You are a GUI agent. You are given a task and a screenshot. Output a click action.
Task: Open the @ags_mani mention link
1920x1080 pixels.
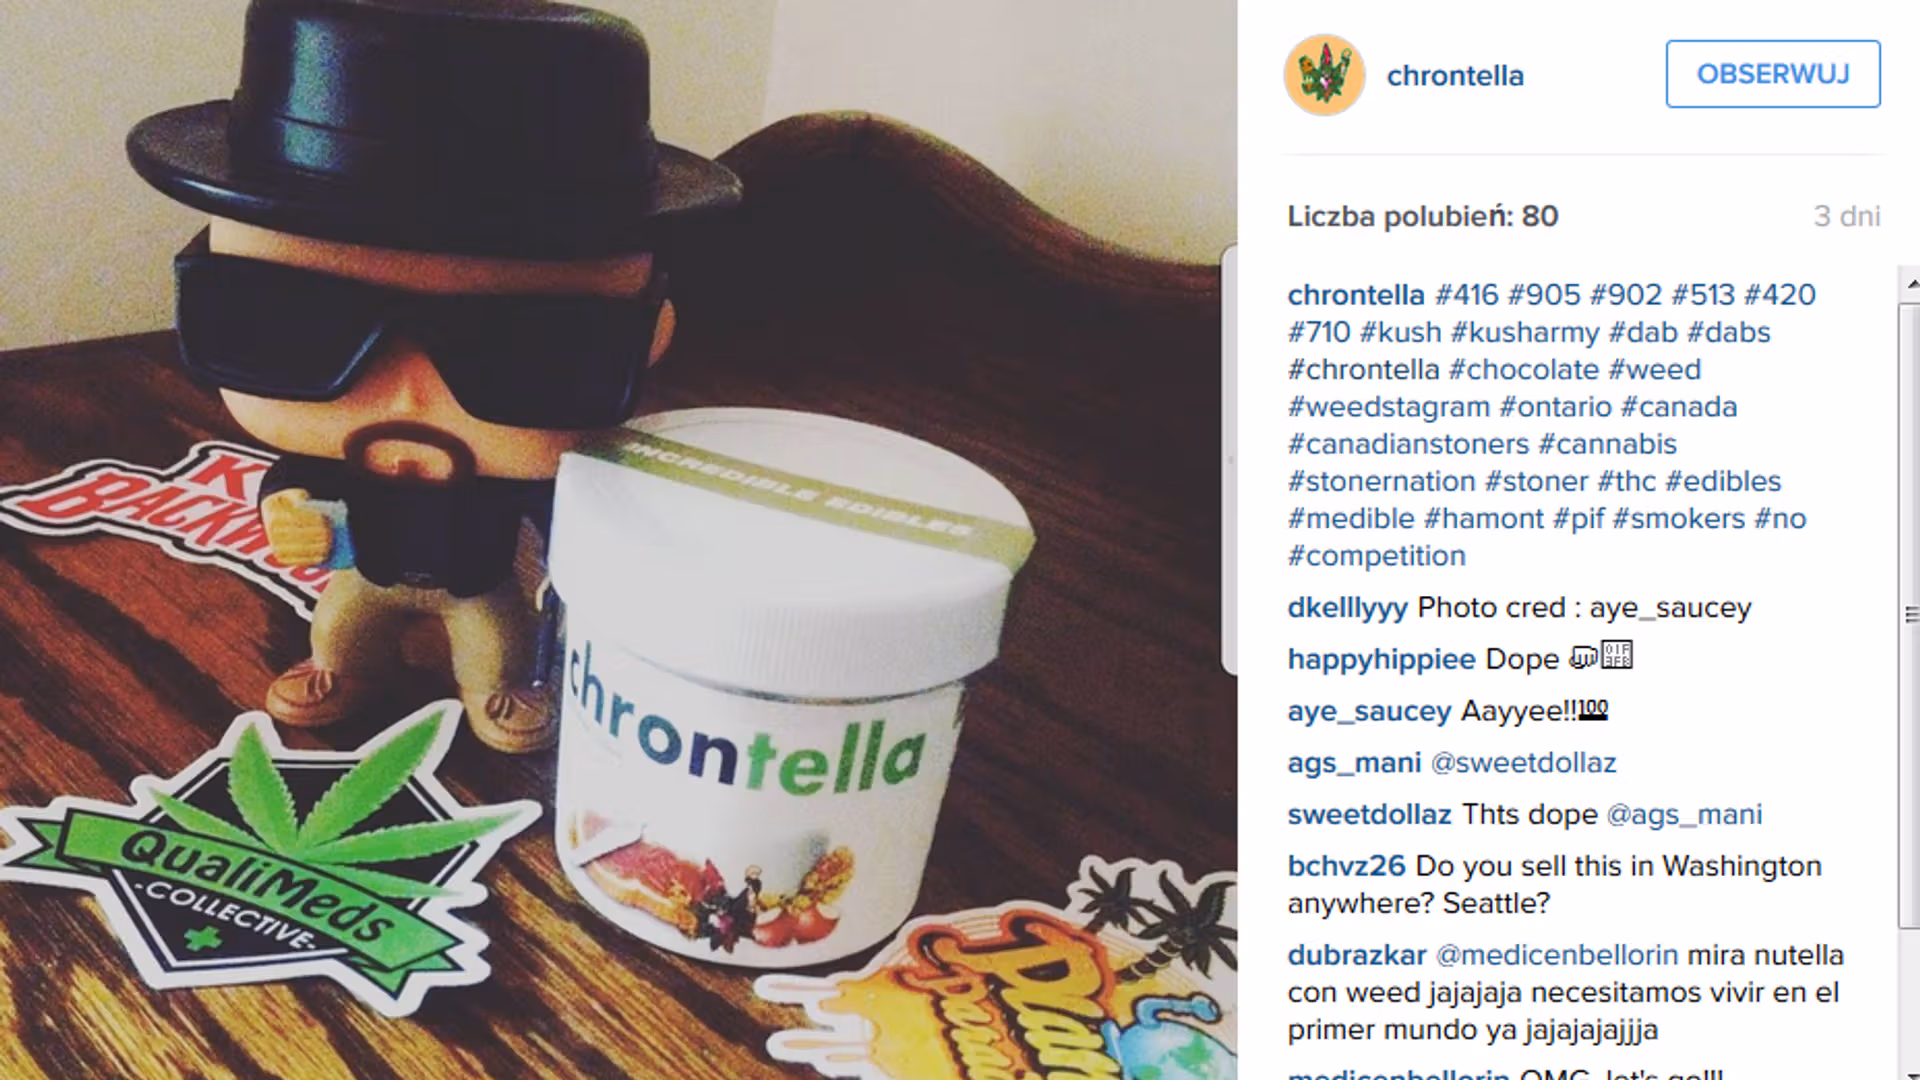(x=1684, y=815)
